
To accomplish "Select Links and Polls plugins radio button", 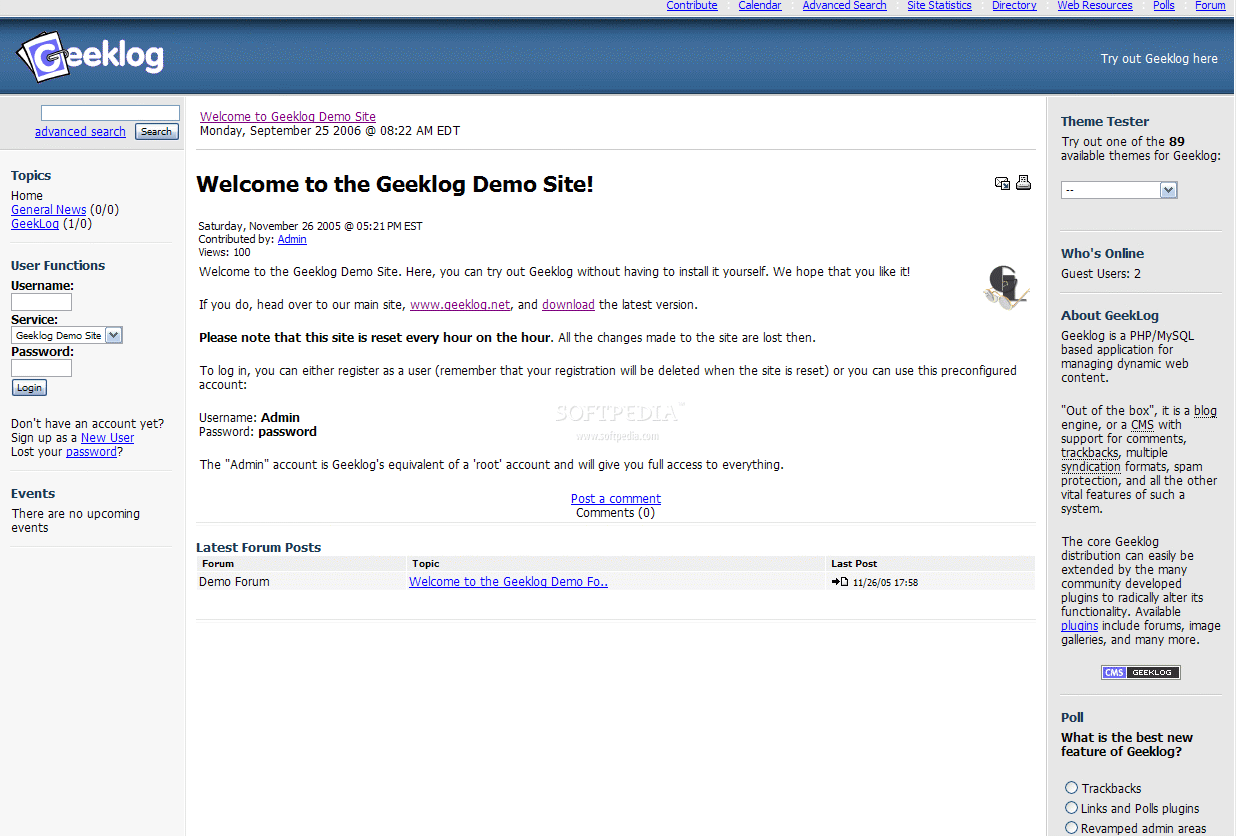I will pyautogui.click(x=1071, y=808).
